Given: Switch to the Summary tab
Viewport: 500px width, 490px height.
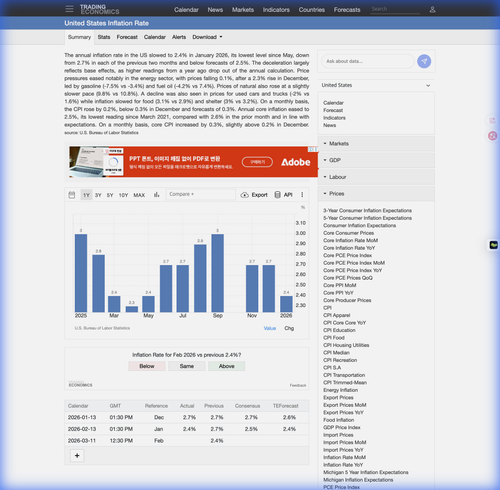Looking at the screenshot, I should [79, 37].
